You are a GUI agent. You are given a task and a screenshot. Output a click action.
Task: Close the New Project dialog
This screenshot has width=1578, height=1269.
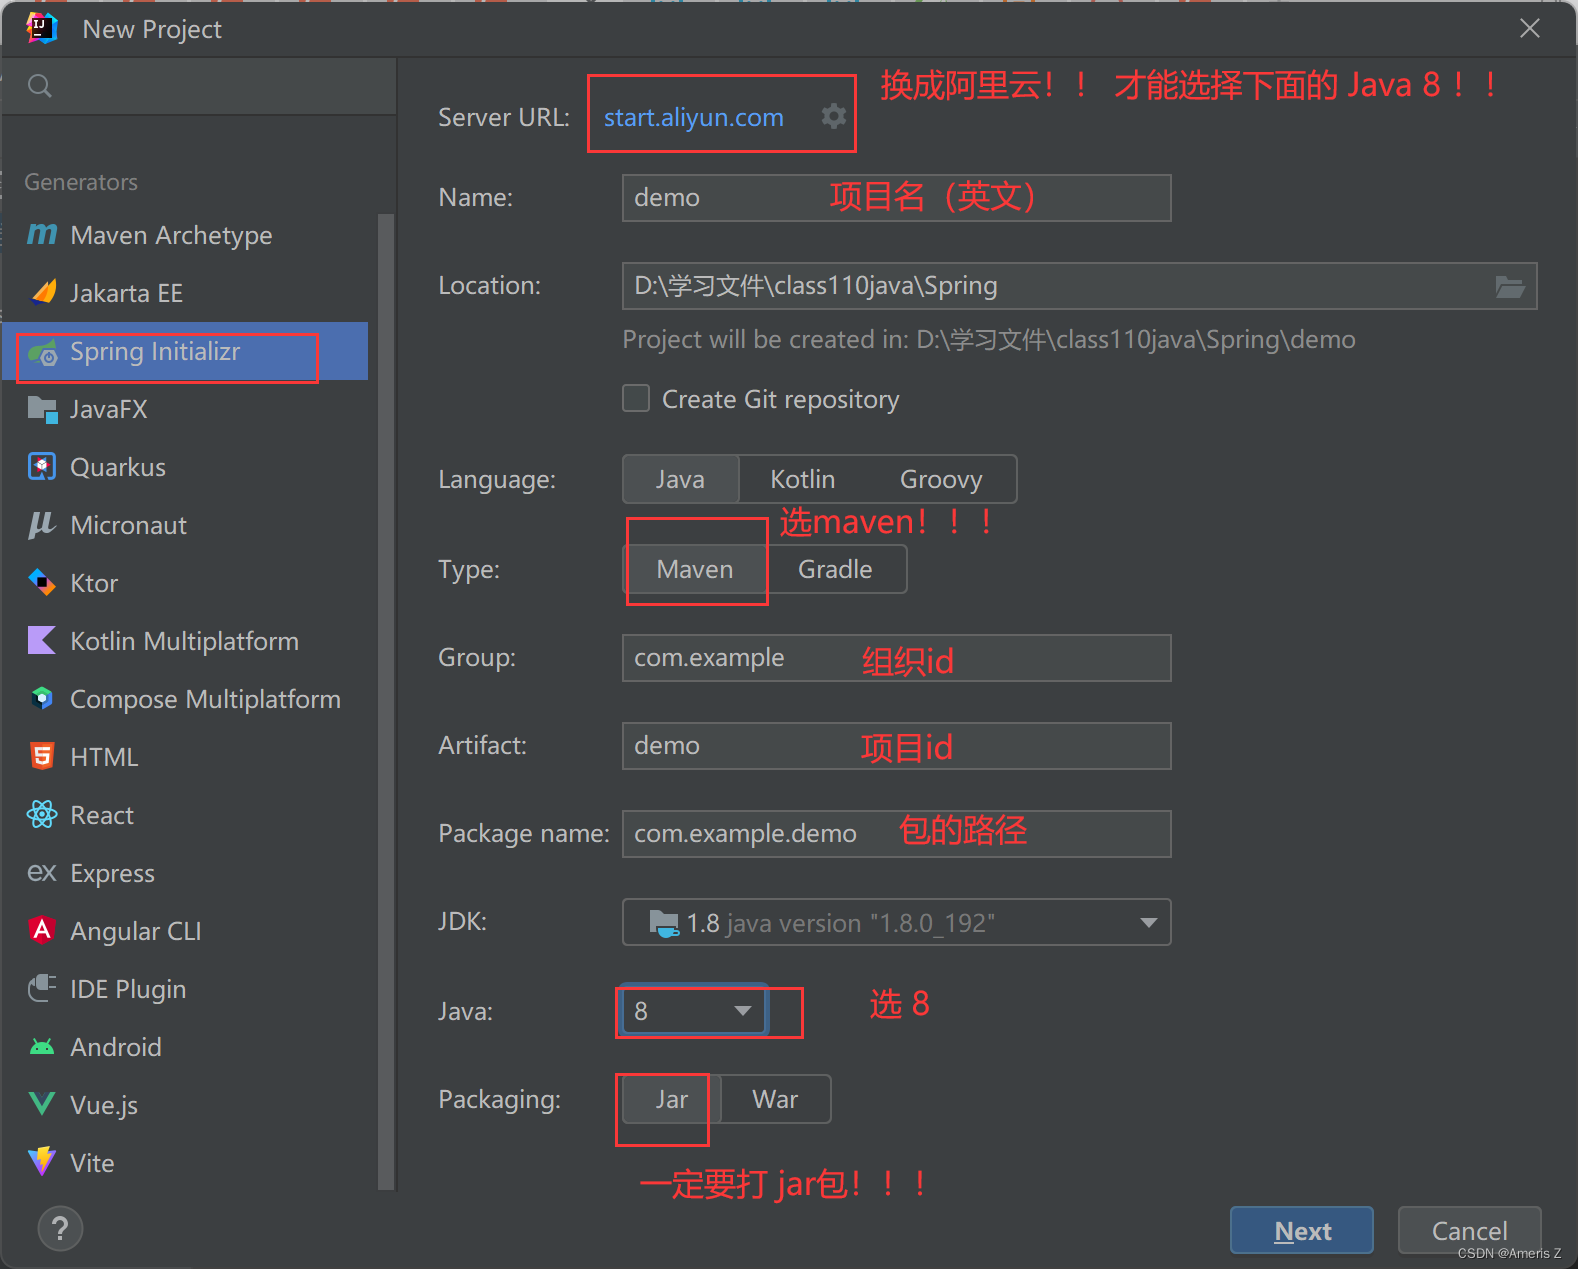click(1529, 28)
